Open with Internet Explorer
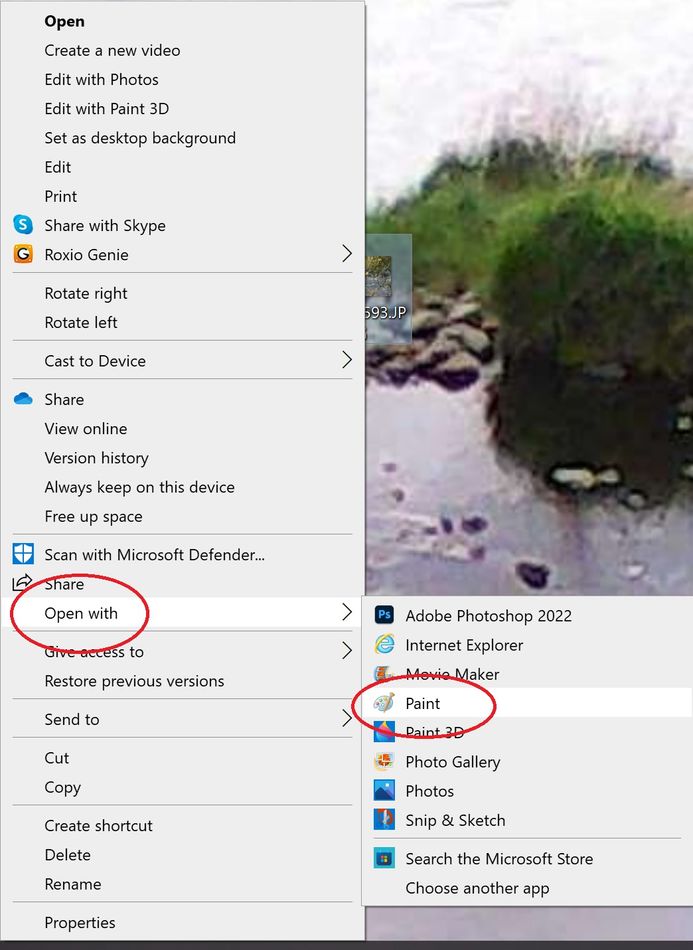Screen dimensions: 693x950 (x=464, y=645)
